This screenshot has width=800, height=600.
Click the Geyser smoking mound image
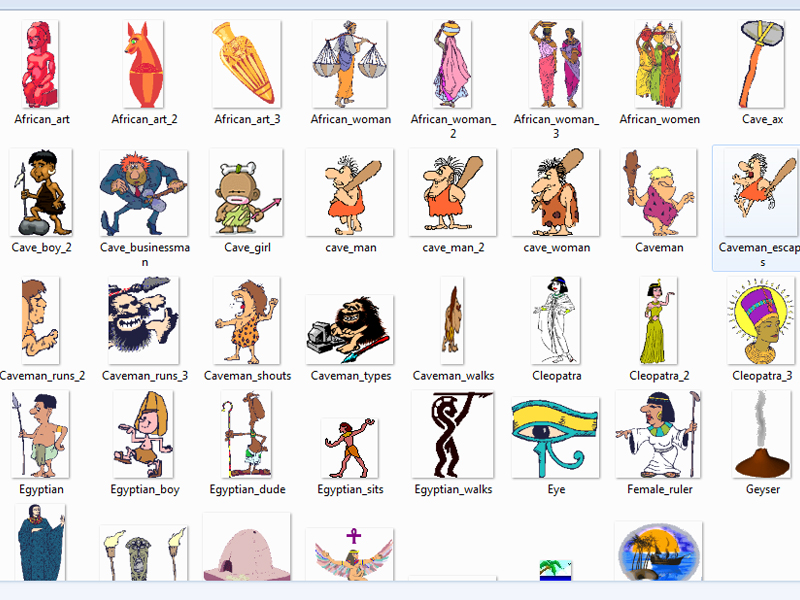762,435
